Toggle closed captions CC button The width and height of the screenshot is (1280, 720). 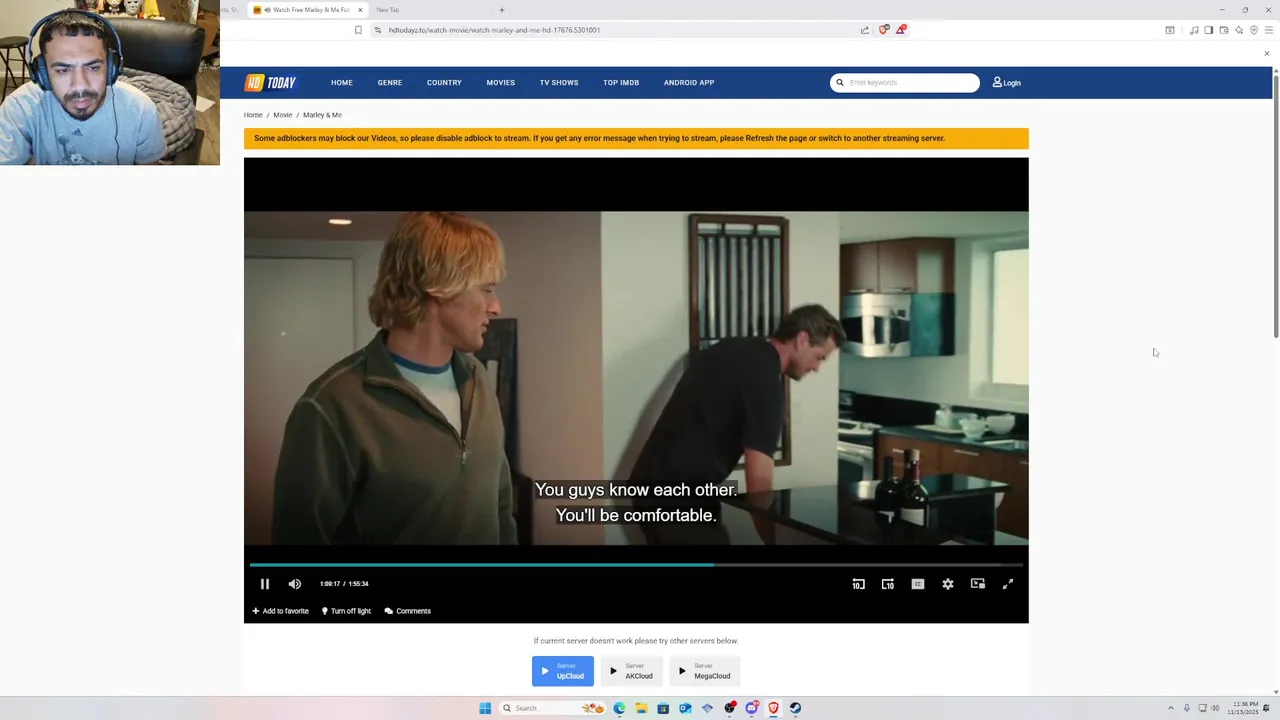(x=918, y=584)
